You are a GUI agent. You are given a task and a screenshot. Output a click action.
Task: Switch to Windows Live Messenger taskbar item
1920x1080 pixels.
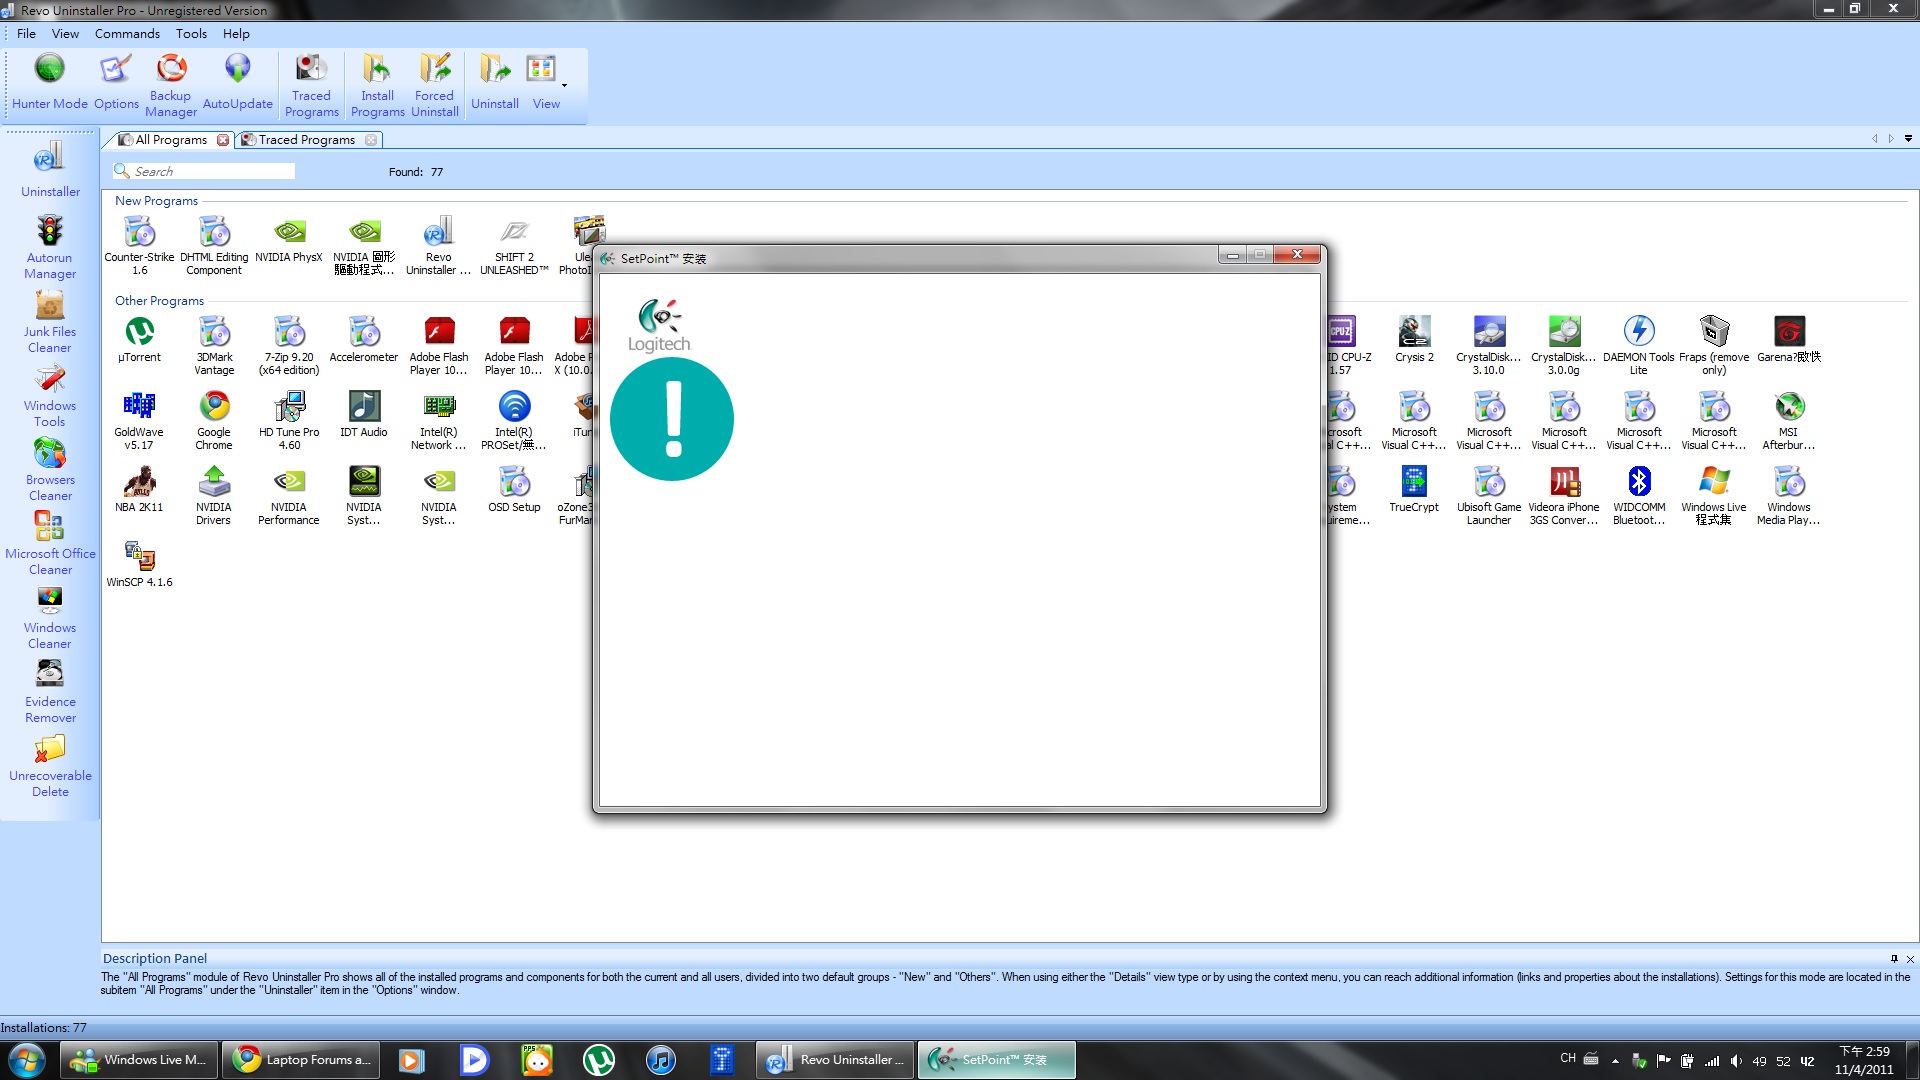tap(138, 1060)
